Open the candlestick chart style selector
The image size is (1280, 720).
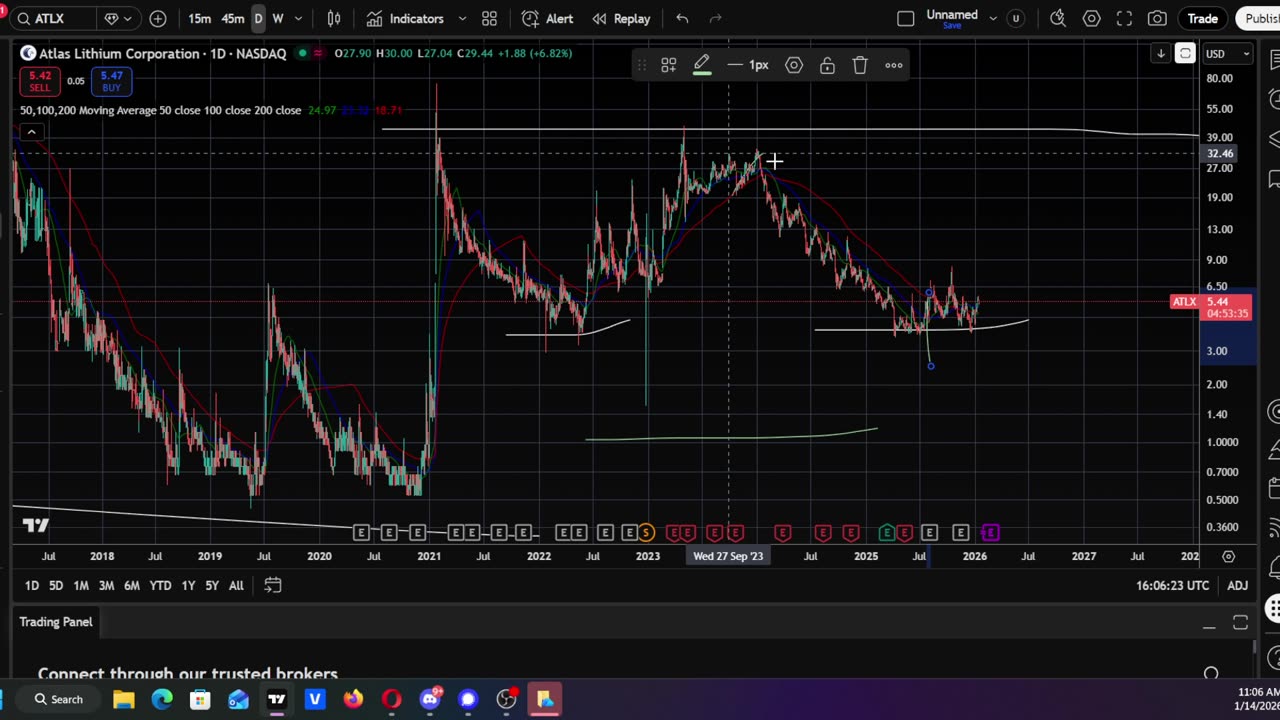pyautogui.click(x=334, y=18)
